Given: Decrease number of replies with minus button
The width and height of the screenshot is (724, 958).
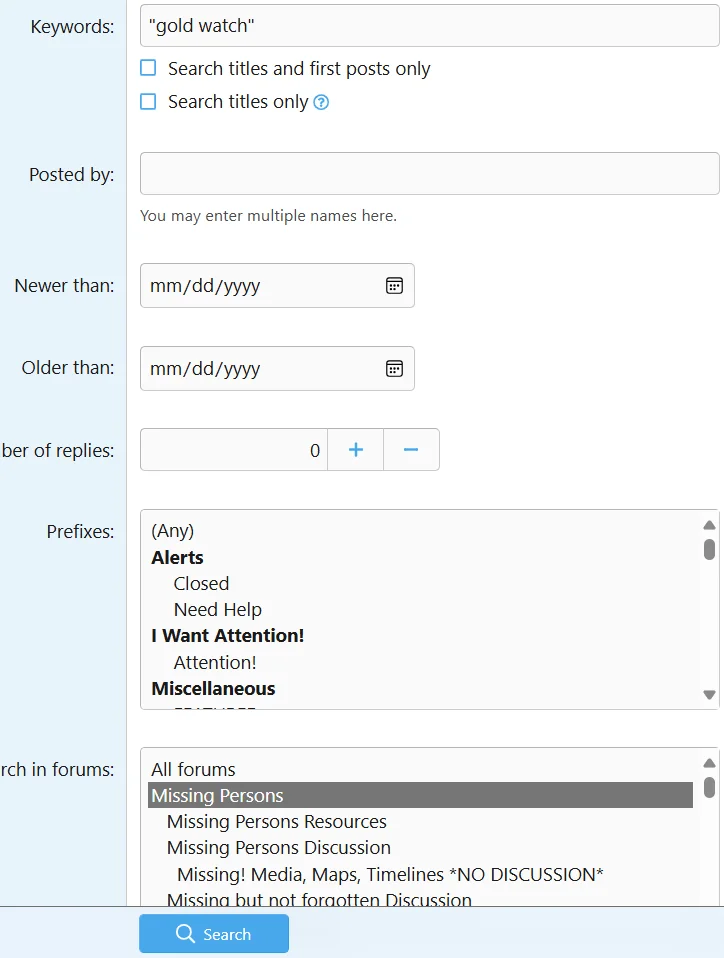Looking at the screenshot, I should point(411,450).
